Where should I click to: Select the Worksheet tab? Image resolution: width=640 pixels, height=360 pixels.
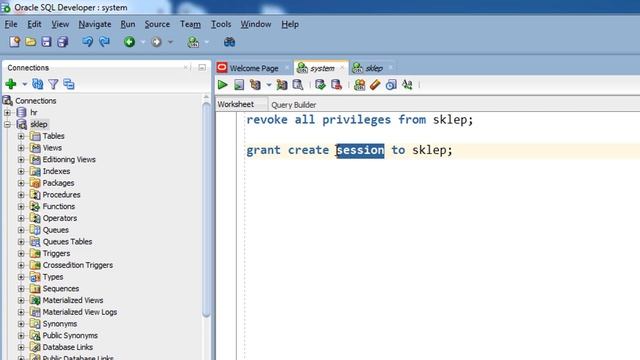(x=236, y=104)
